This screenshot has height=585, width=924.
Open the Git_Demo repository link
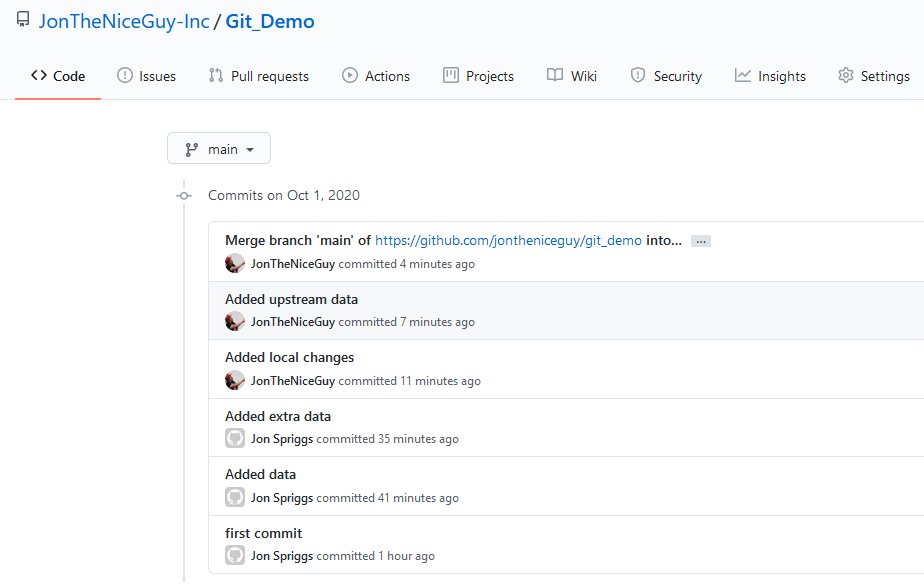click(x=270, y=21)
